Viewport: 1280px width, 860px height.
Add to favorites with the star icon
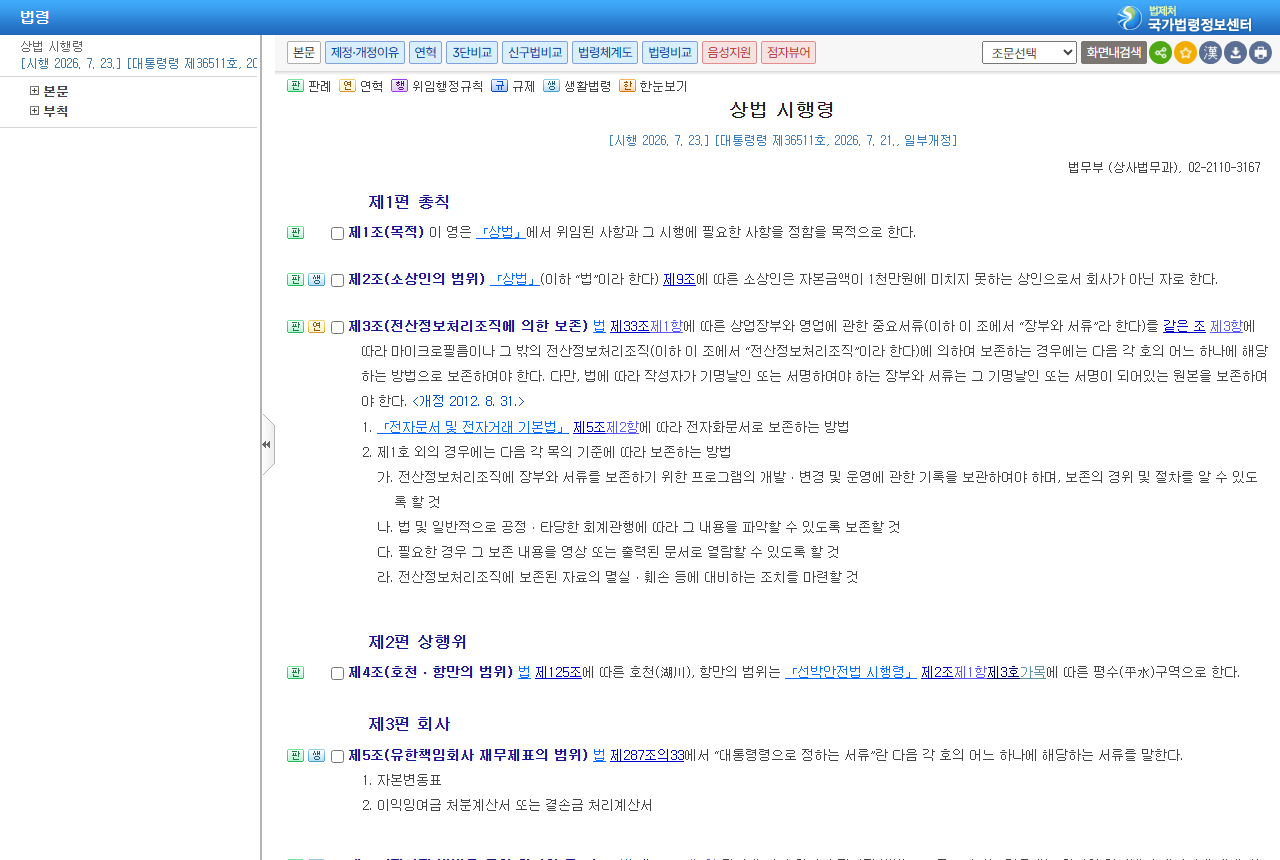tap(1185, 53)
